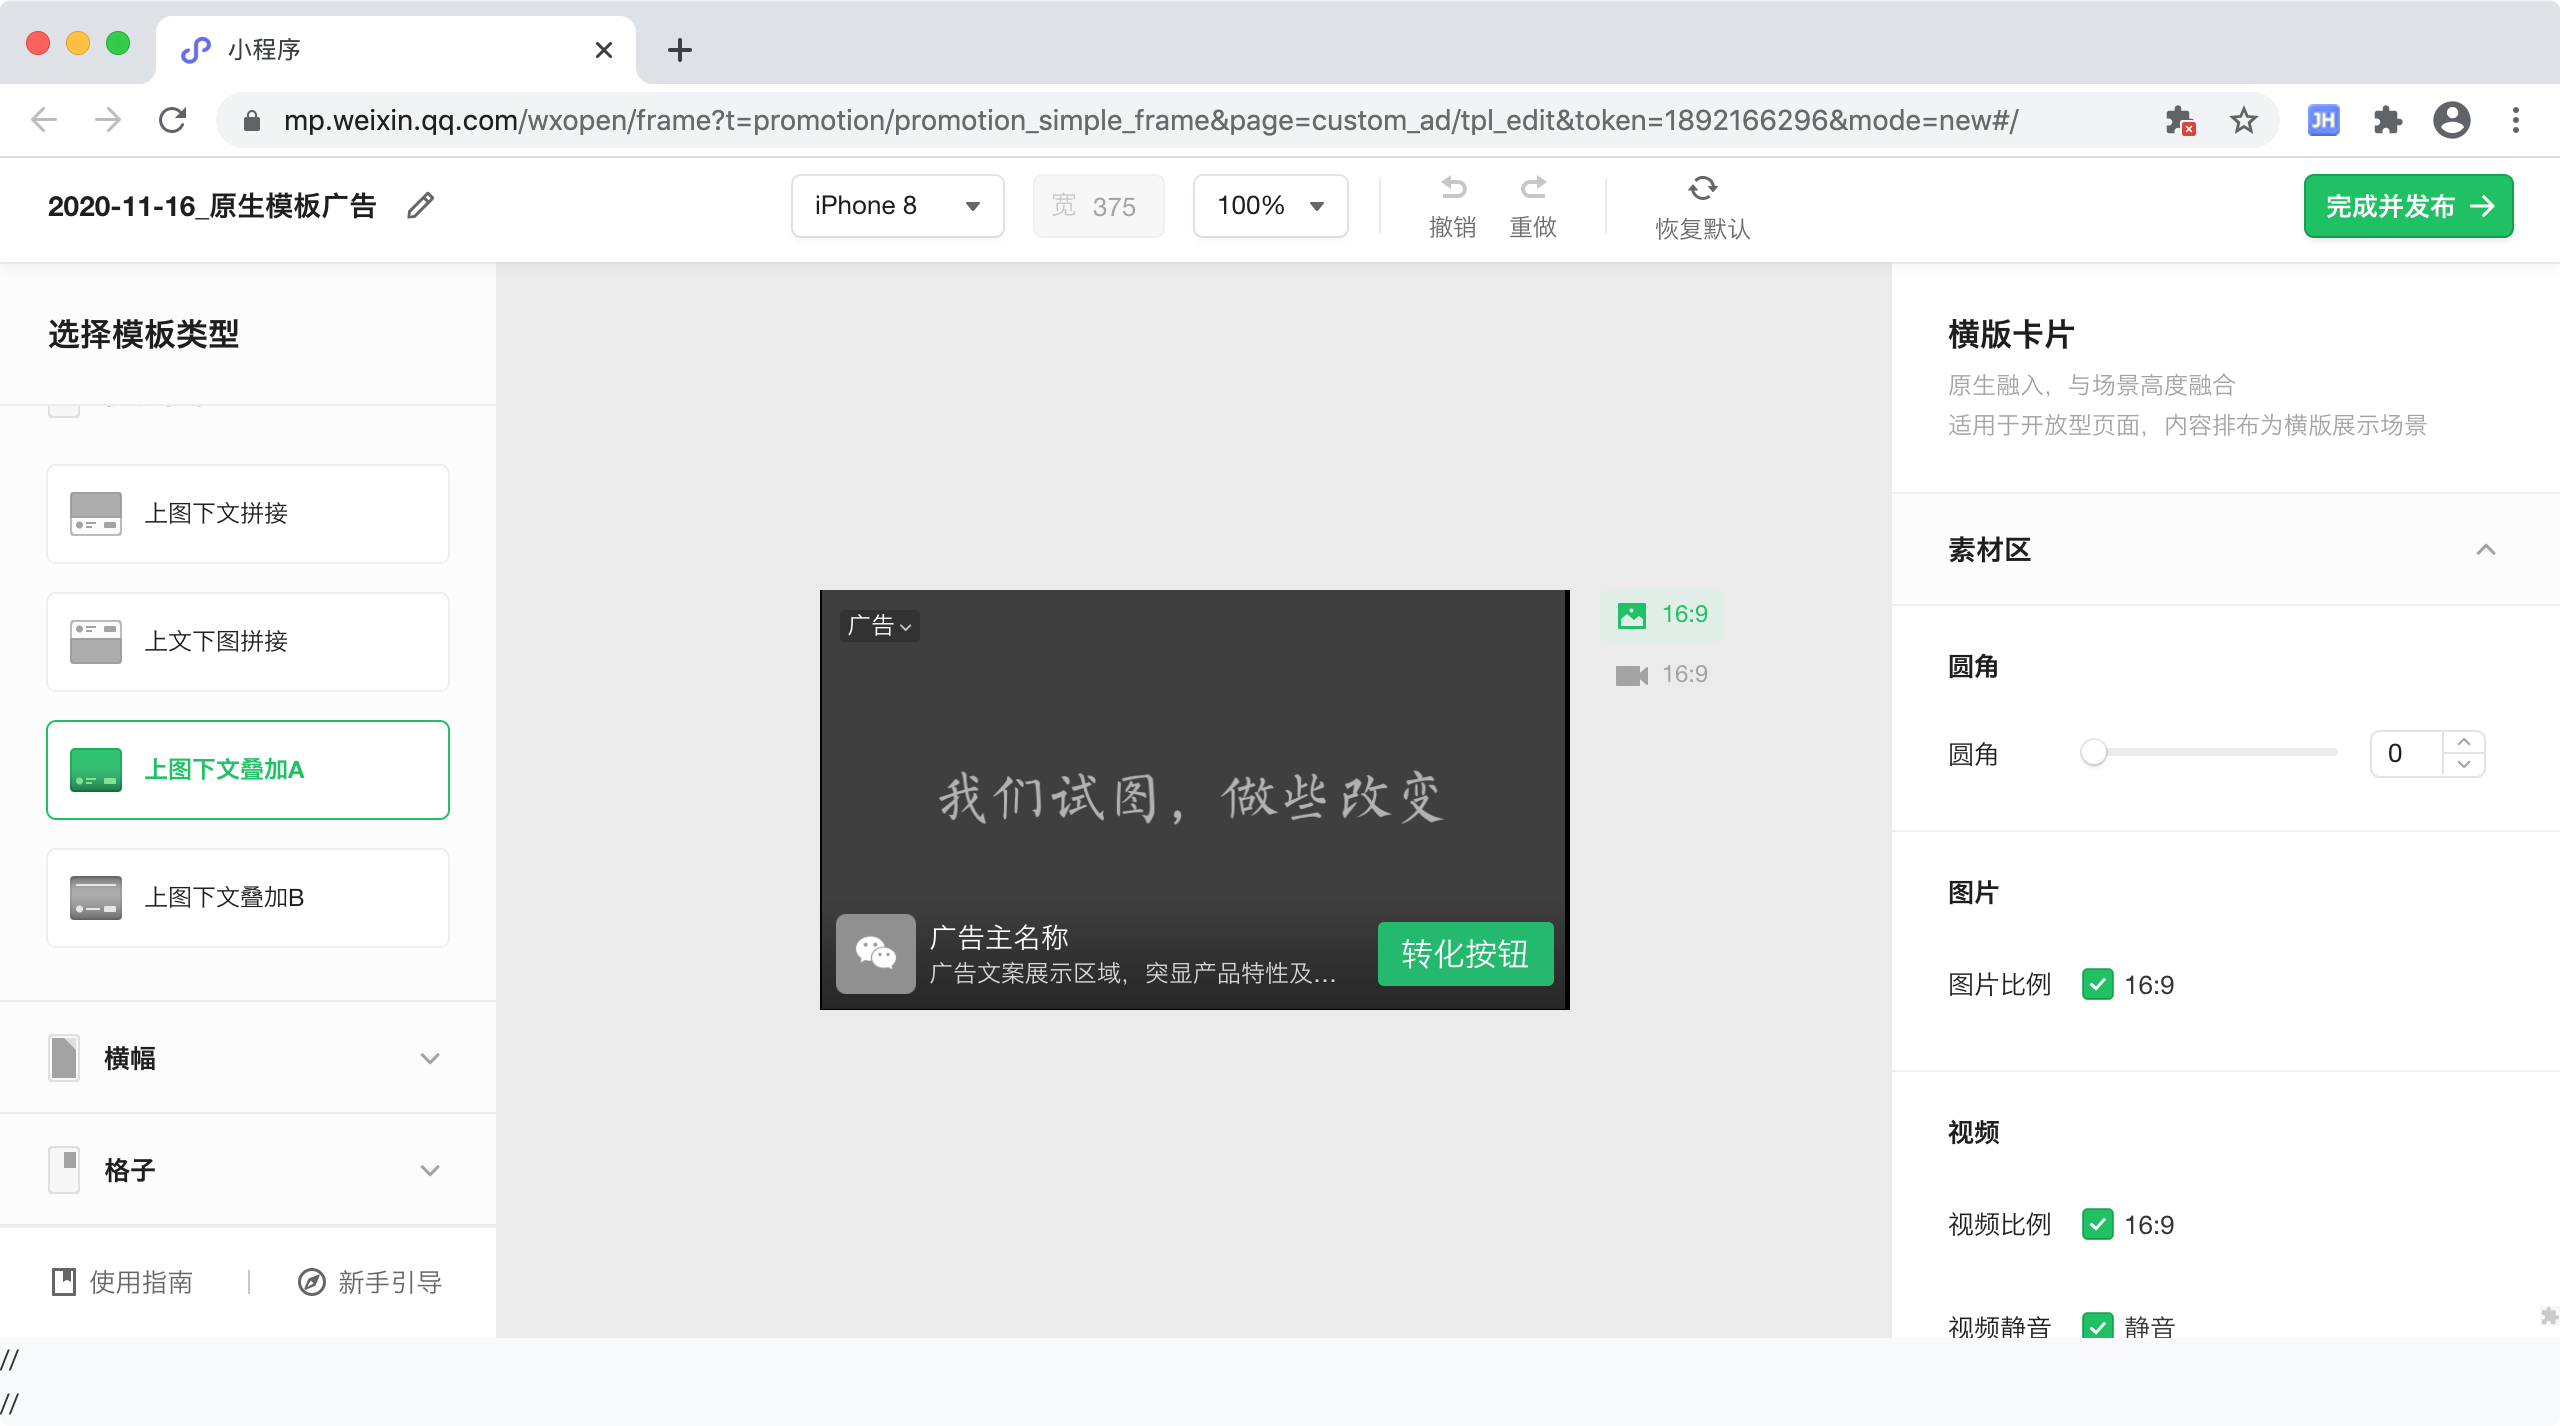The width and height of the screenshot is (2560, 1426).
Task: Click the 转化按钮 in the ad preview
Action: [1465, 954]
